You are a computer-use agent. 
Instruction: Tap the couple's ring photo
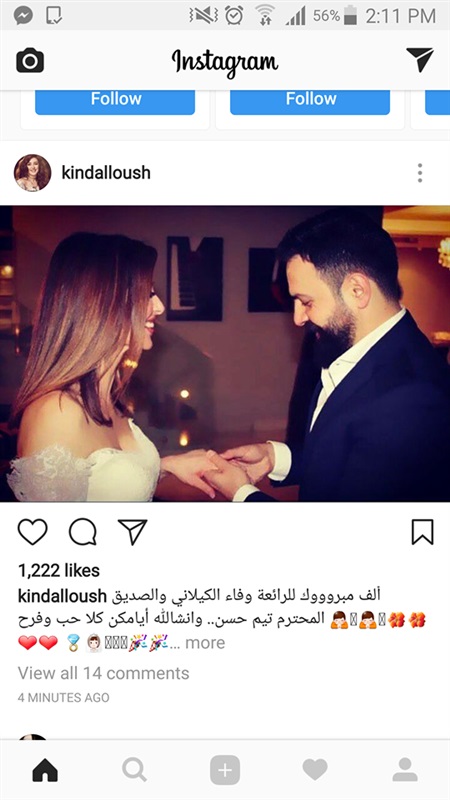tap(225, 354)
